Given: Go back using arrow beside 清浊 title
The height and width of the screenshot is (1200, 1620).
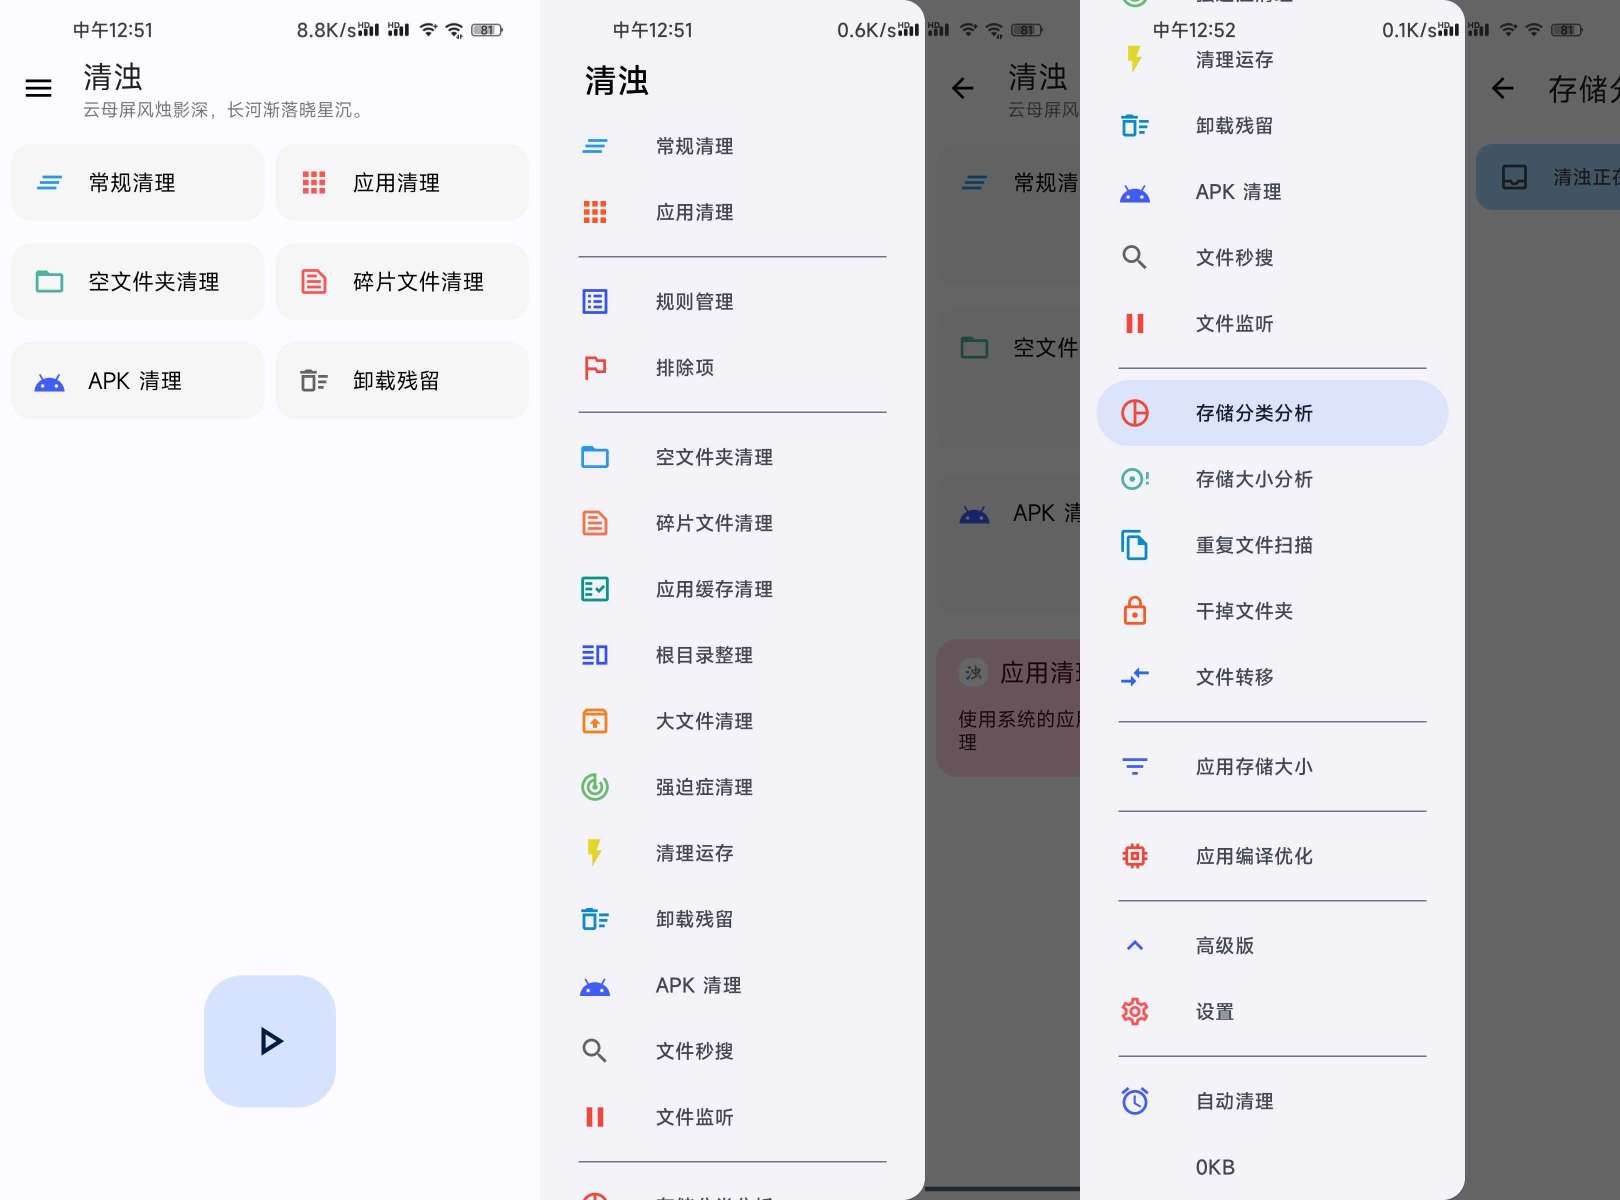Looking at the screenshot, I should click(x=962, y=89).
